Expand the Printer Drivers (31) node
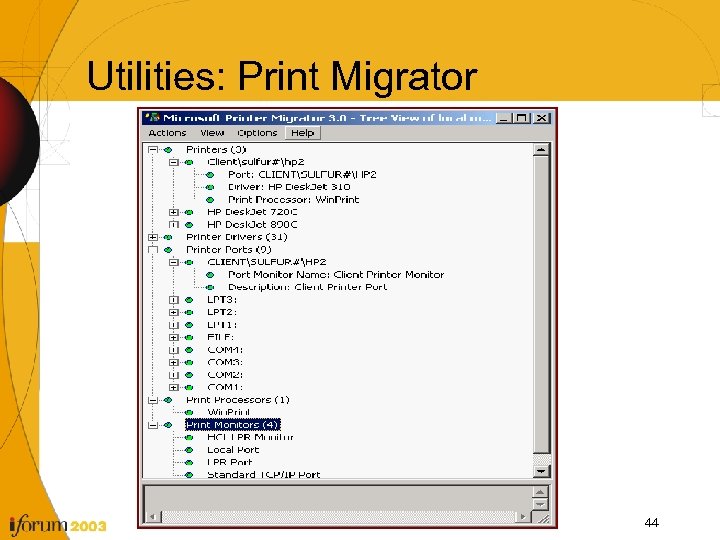Viewport: 720px width, 540px height. (x=153, y=237)
